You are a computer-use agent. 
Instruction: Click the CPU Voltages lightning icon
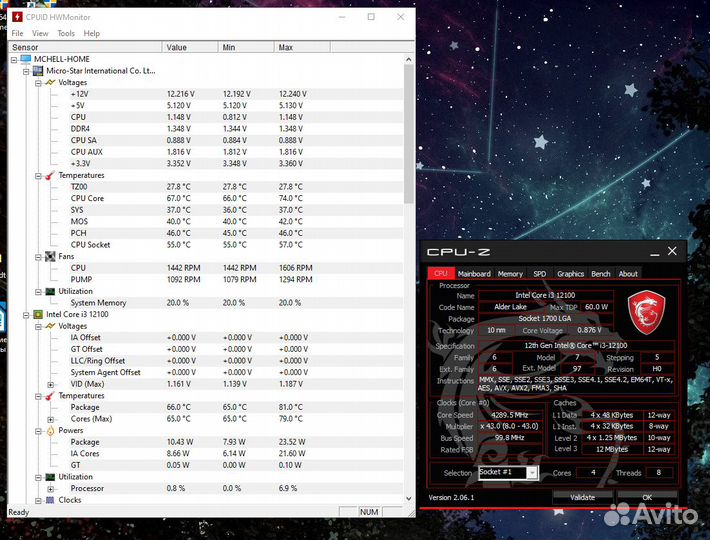(x=50, y=326)
